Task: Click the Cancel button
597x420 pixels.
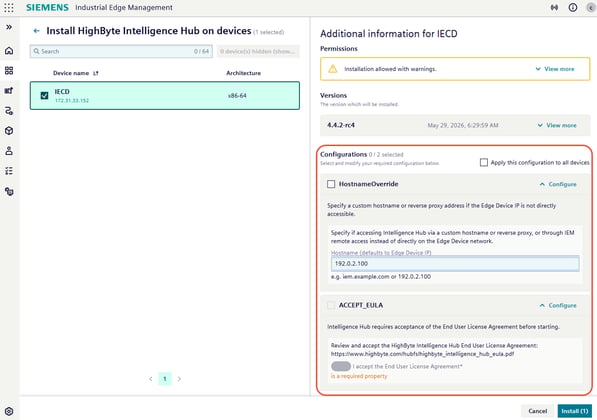Action: click(538, 411)
